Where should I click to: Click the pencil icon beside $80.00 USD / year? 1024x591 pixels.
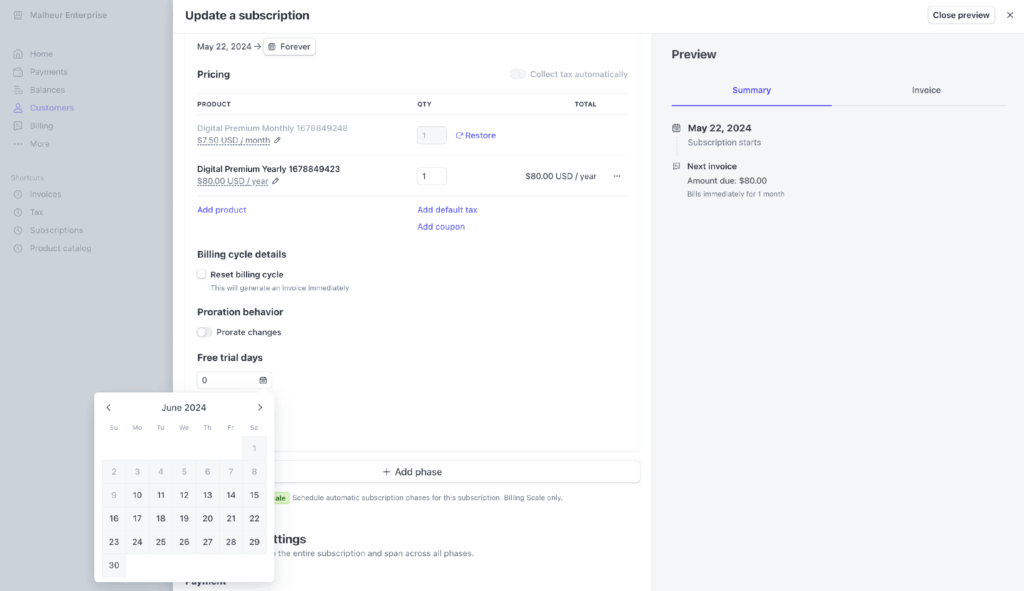pos(276,181)
